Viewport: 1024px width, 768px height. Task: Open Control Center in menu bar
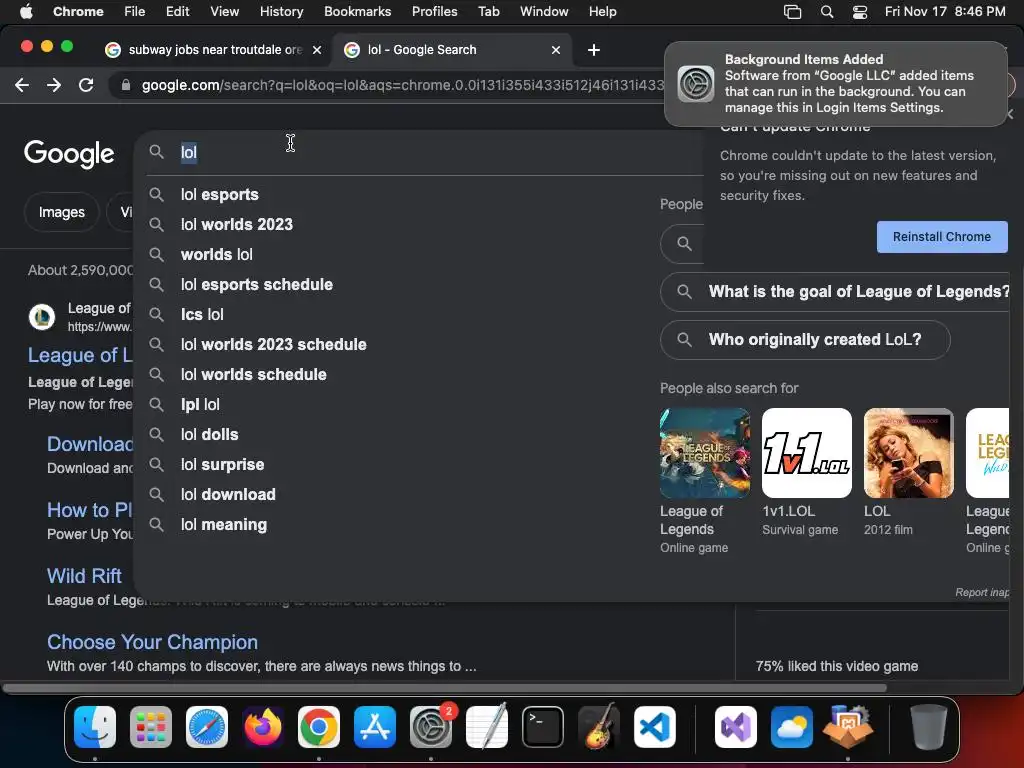click(x=860, y=12)
